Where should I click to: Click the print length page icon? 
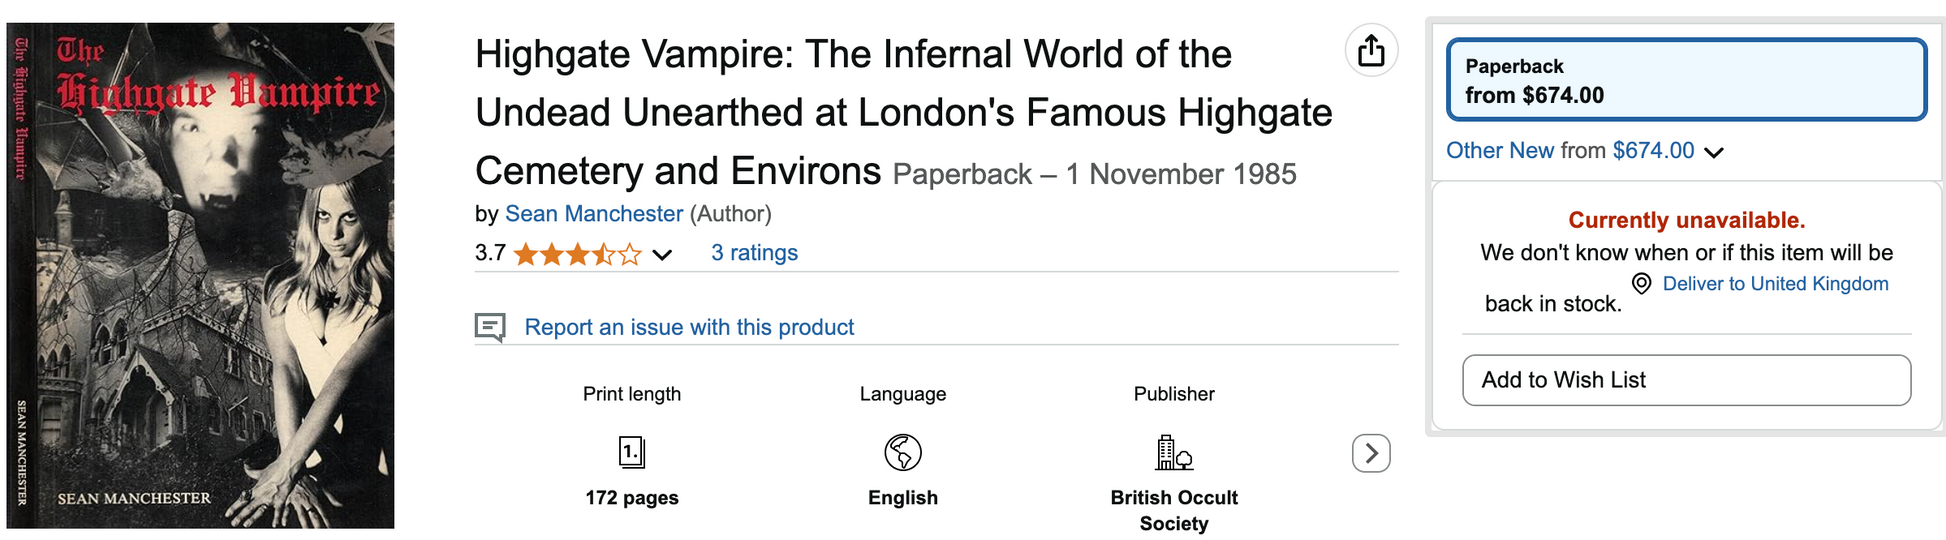click(x=632, y=453)
